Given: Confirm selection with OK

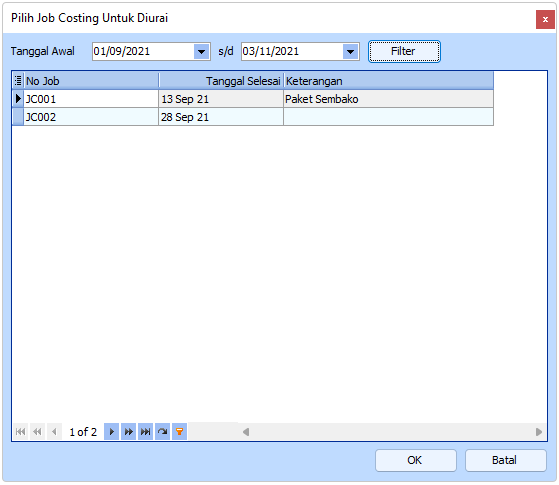Looking at the screenshot, I should coord(416,460).
